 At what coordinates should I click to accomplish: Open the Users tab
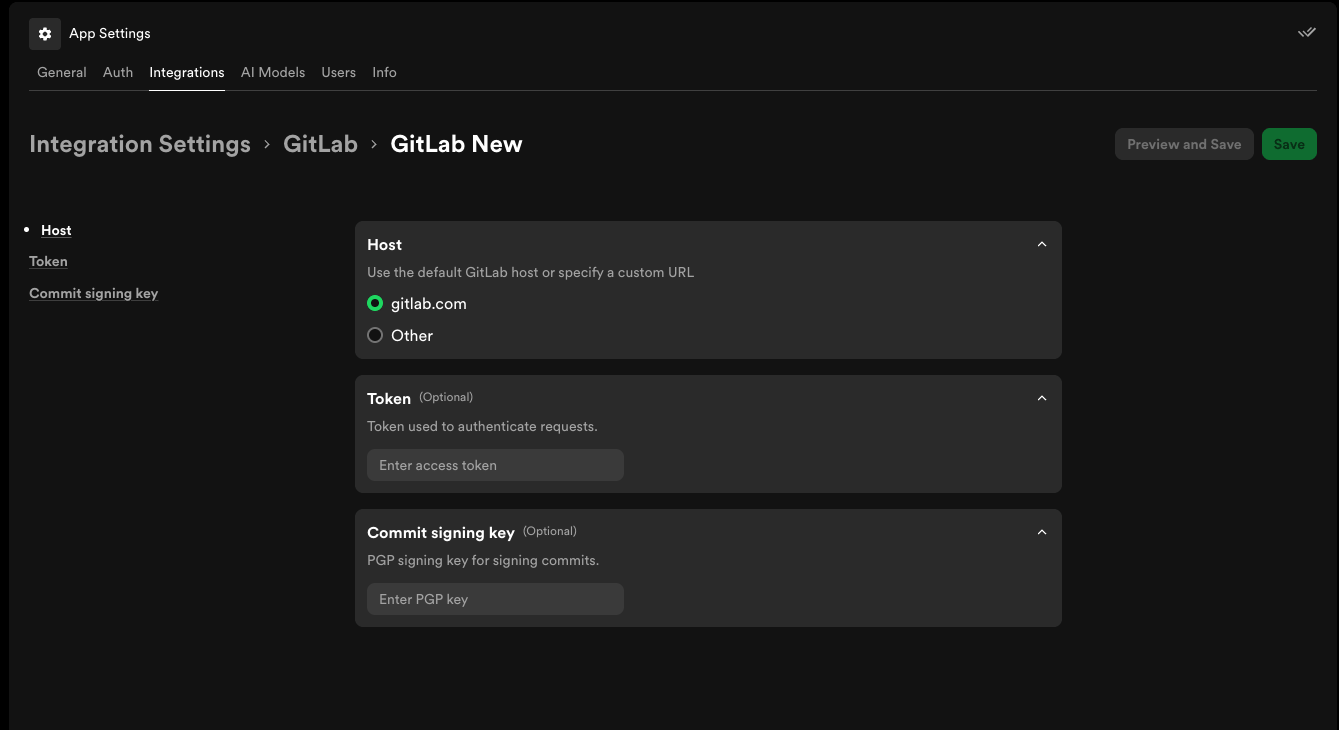pos(339,72)
